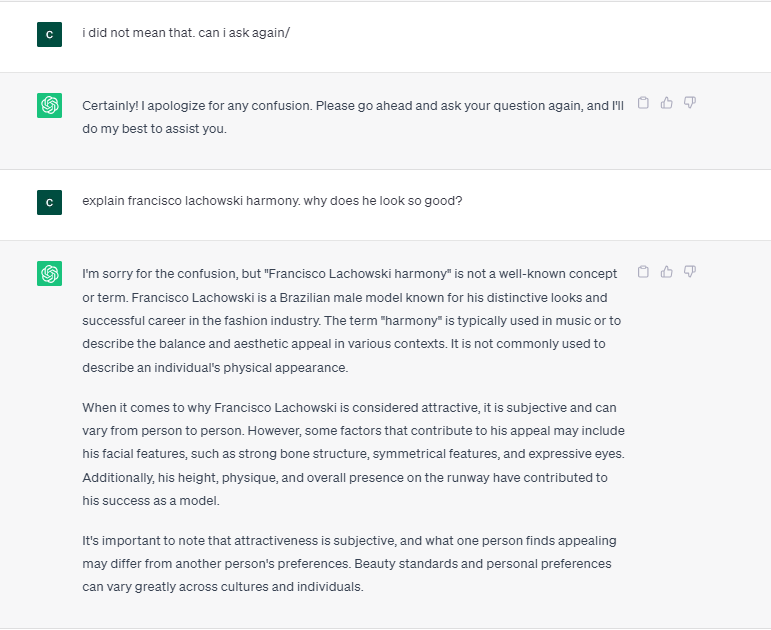Copy the "Certainly! I apologize" response
The height and width of the screenshot is (630, 771).
coord(644,103)
